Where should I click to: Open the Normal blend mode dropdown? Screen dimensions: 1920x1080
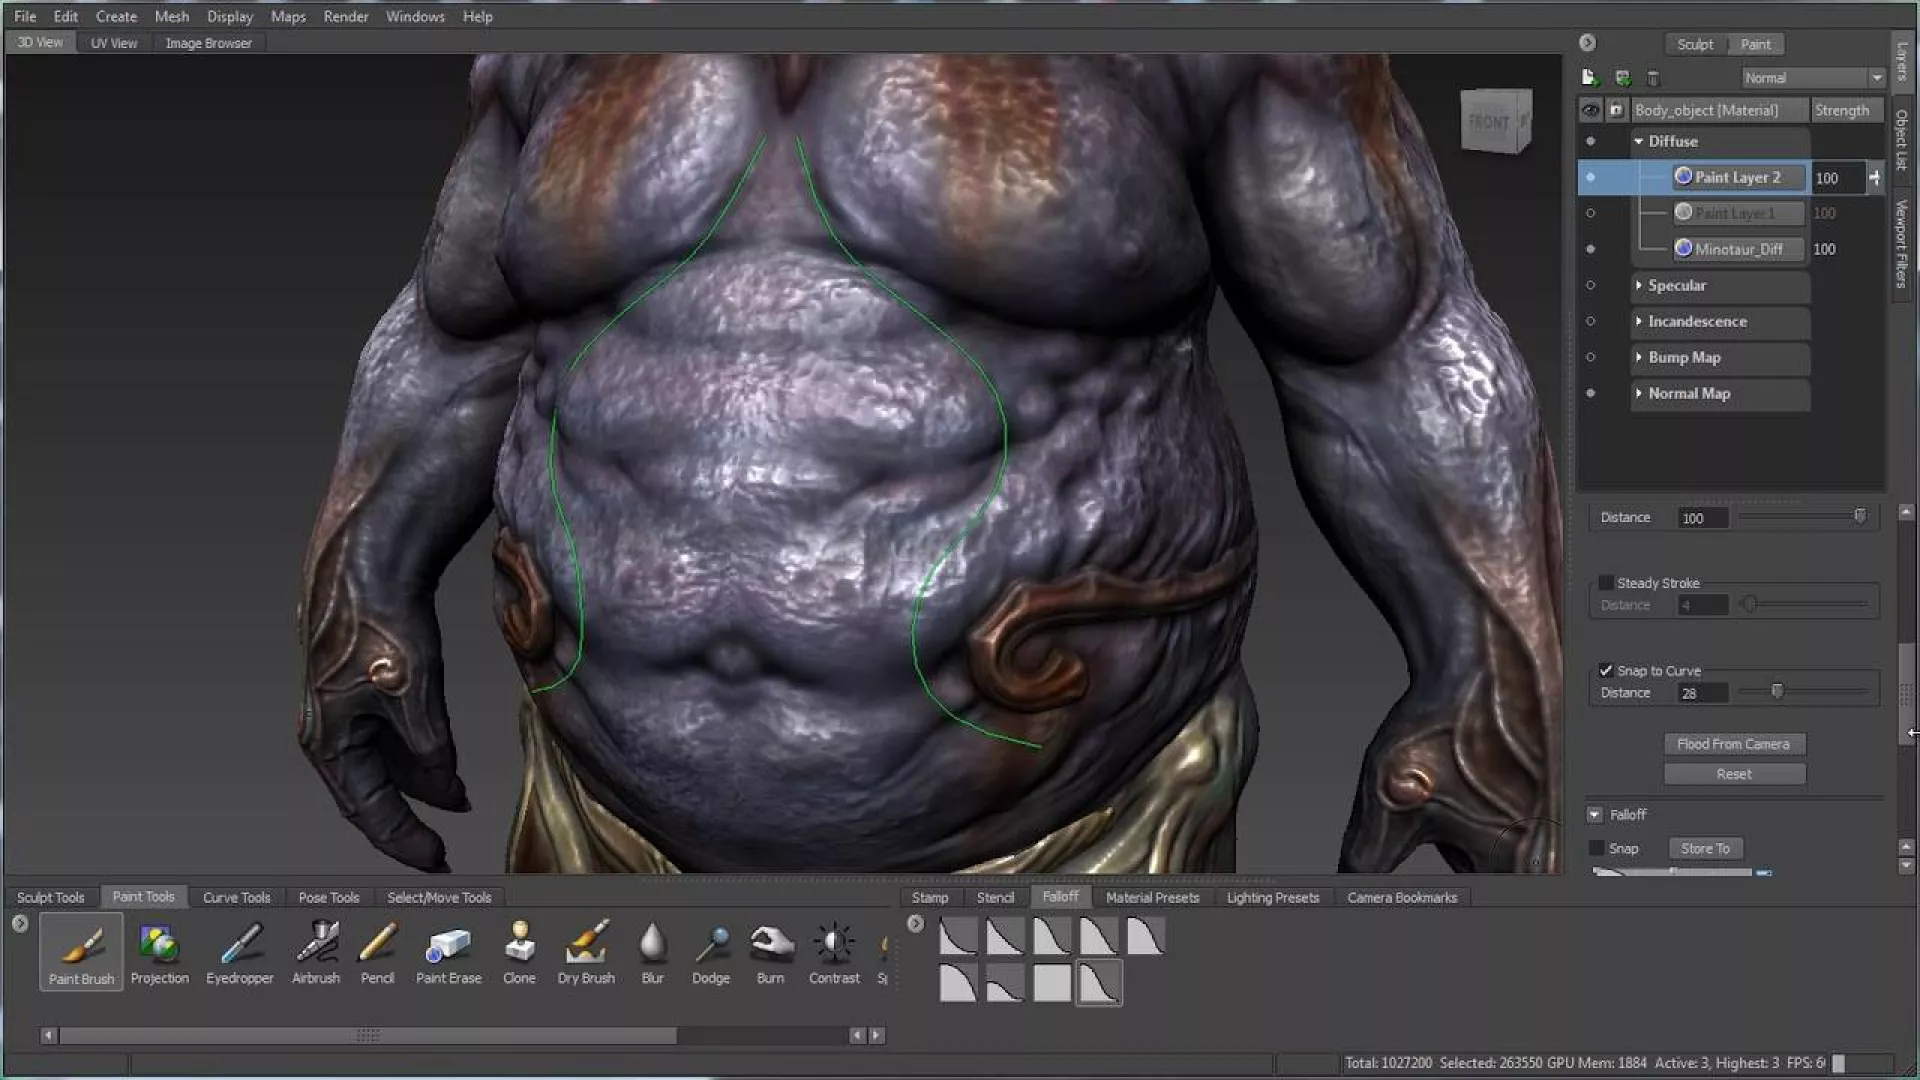pyautogui.click(x=1812, y=78)
